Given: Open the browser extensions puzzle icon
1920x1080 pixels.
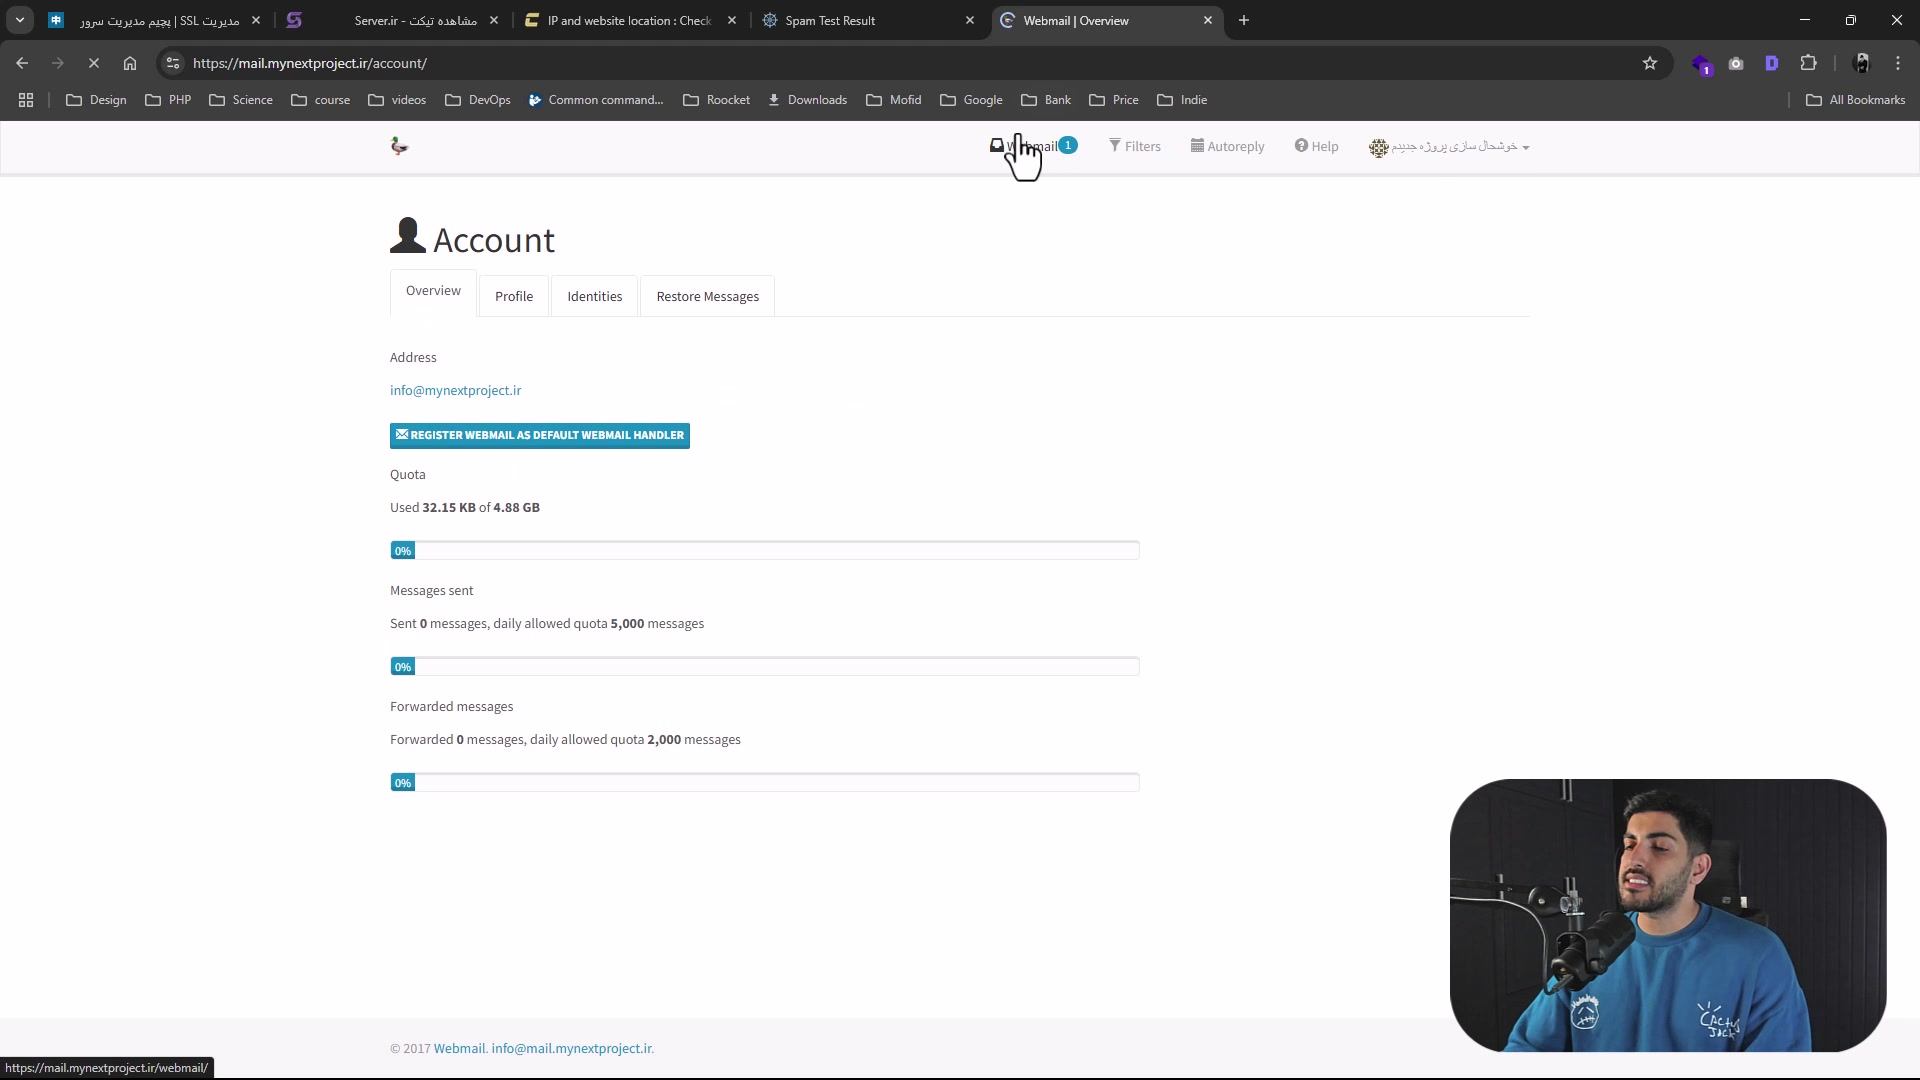Looking at the screenshot, I should click(x=1808, y=63).
